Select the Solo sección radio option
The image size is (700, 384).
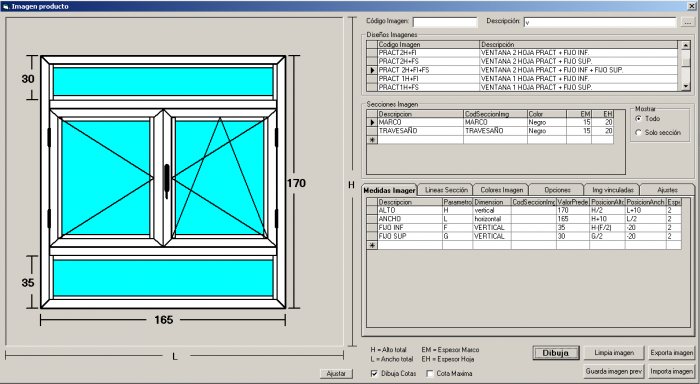[x=638, y=133]
